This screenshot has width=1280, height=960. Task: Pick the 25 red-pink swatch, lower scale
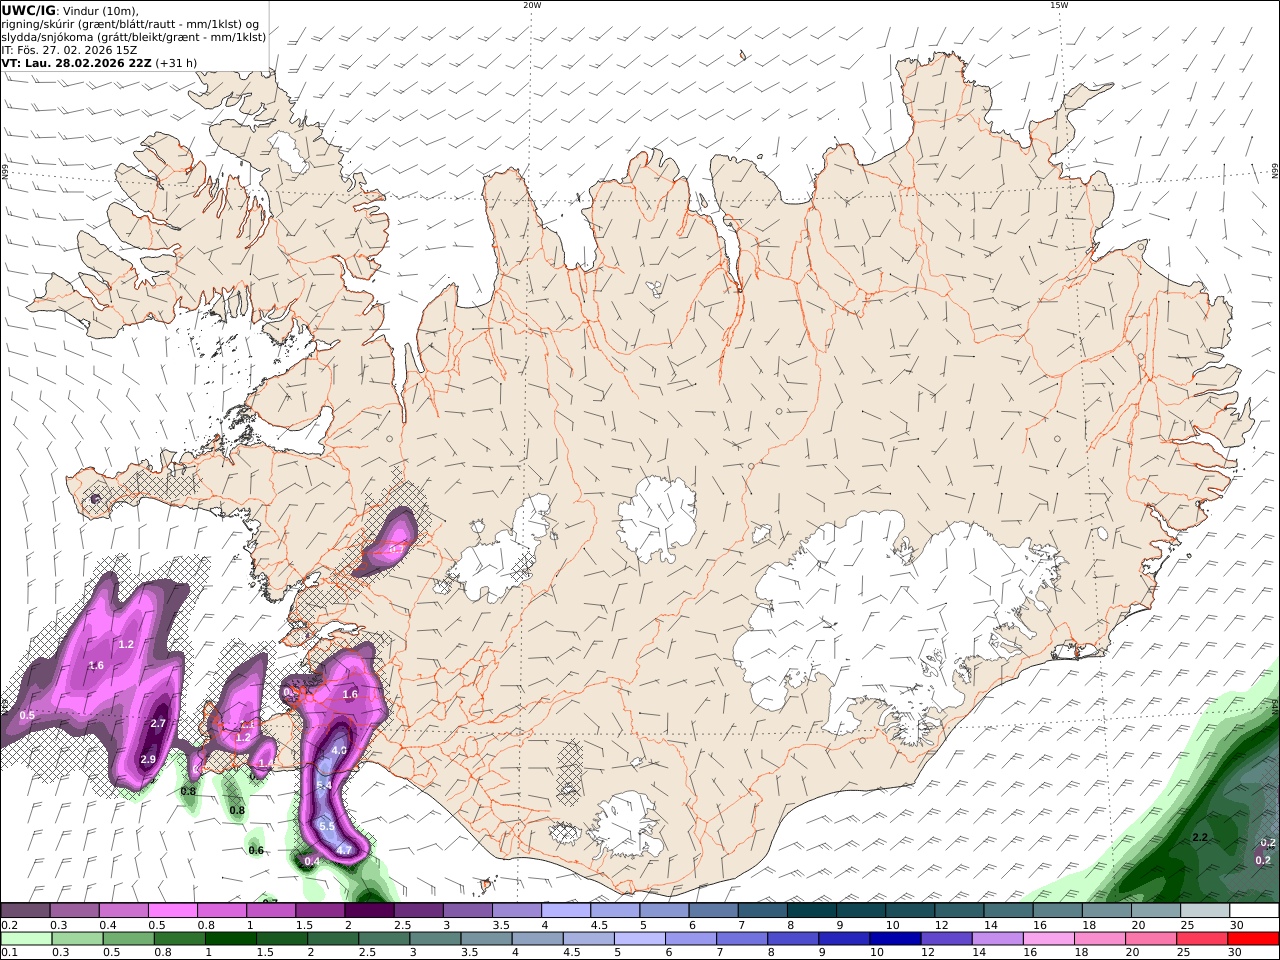pyautogui.click(x=1202, y=939)
